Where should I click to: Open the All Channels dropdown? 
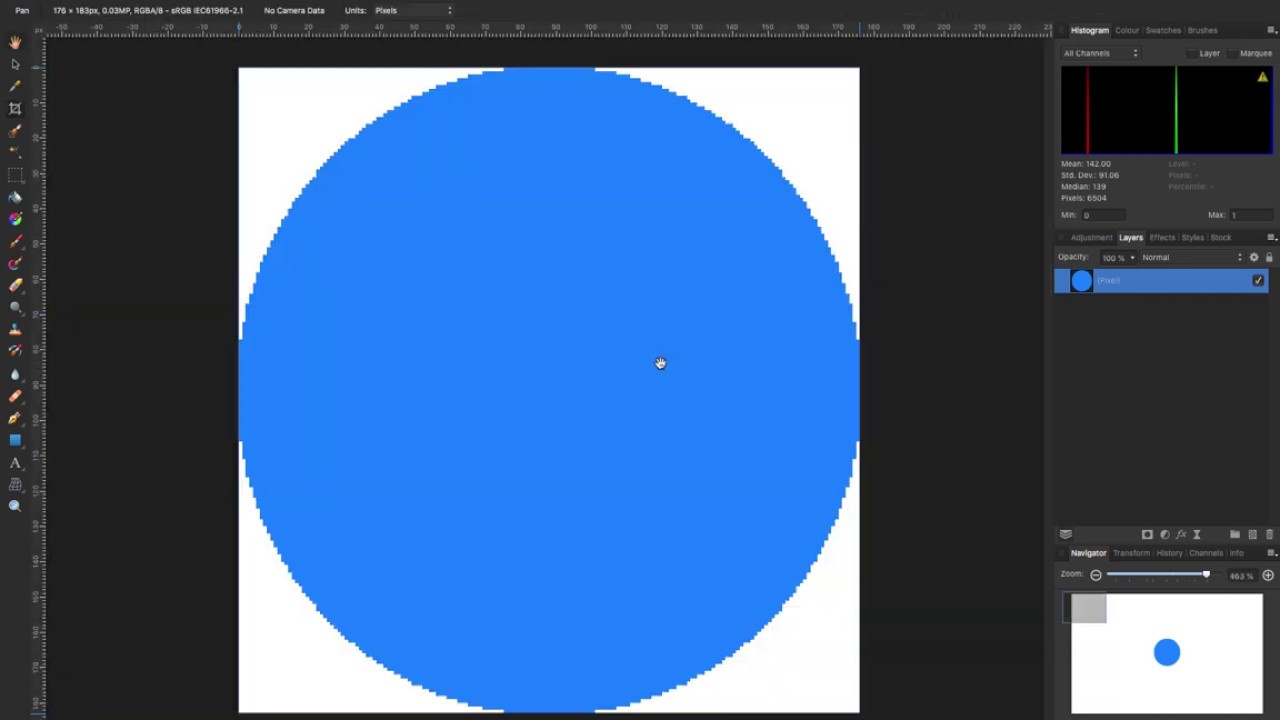pyautogui.click(x=1100, y=53)
